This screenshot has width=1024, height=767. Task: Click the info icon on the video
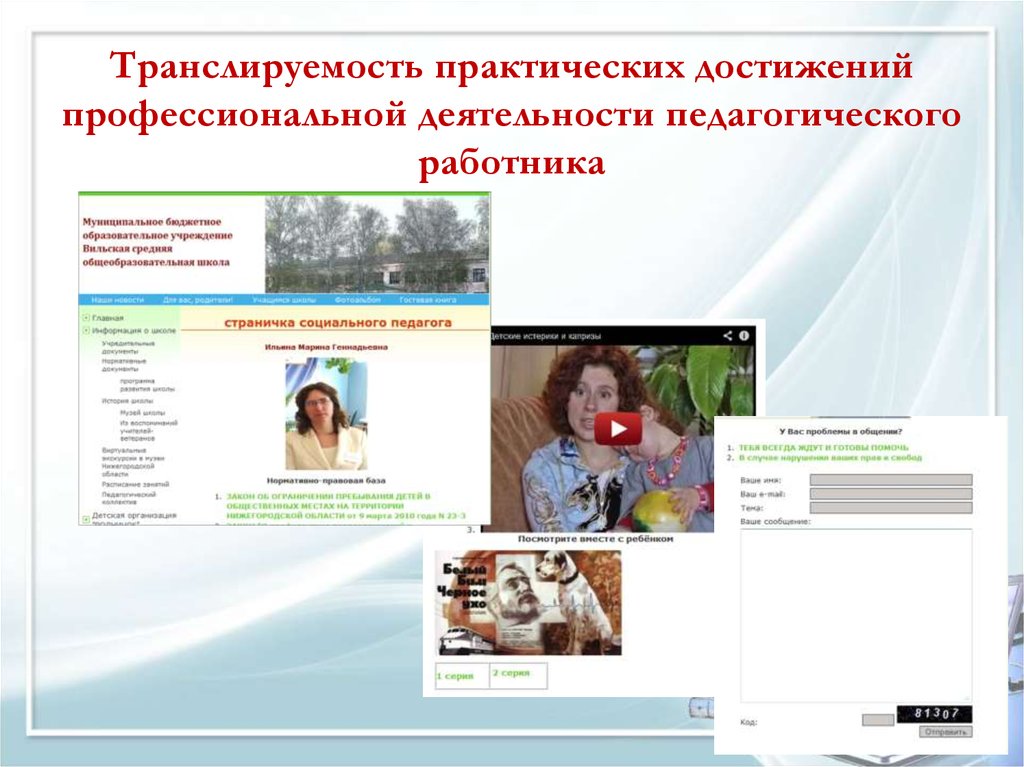[x=744, y=337]
